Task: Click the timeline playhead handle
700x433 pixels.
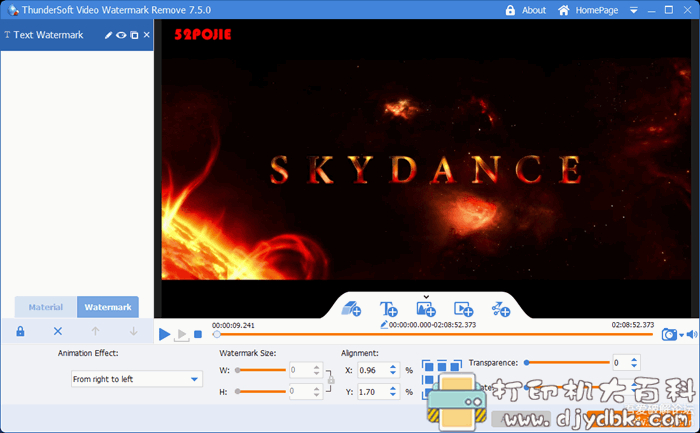Action: point(217,334)
